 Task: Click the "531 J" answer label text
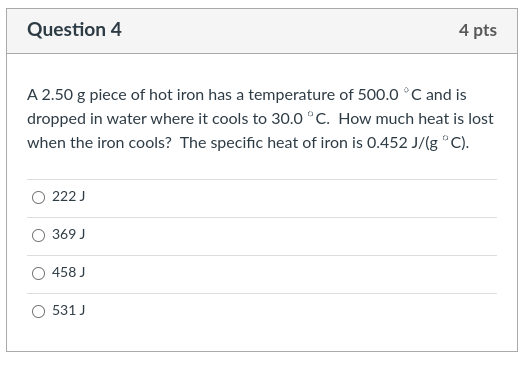69,310
